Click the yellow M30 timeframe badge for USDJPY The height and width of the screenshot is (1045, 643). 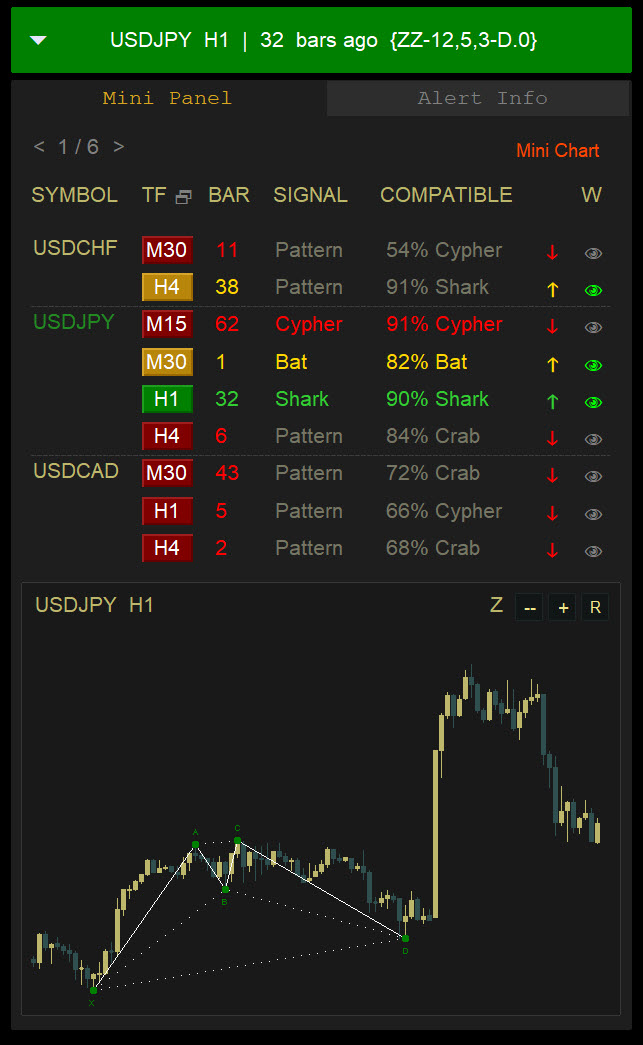click(x=167, y=362)
